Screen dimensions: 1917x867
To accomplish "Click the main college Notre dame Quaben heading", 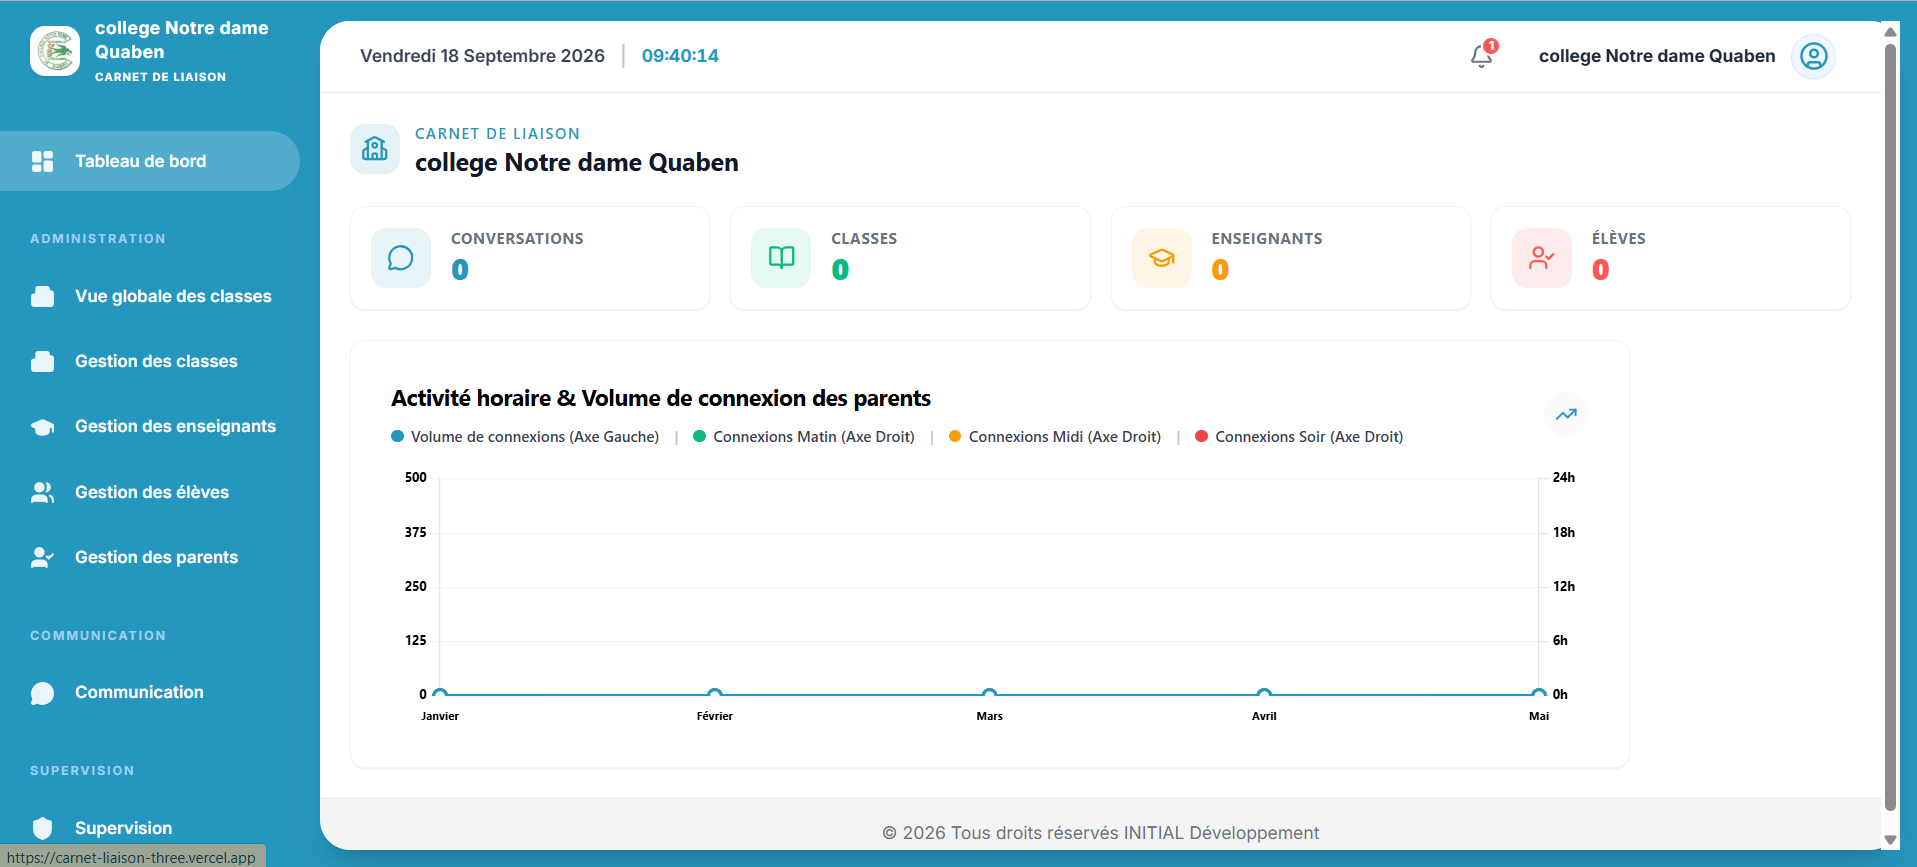I will pyautogui.click(x=577, y=163).
